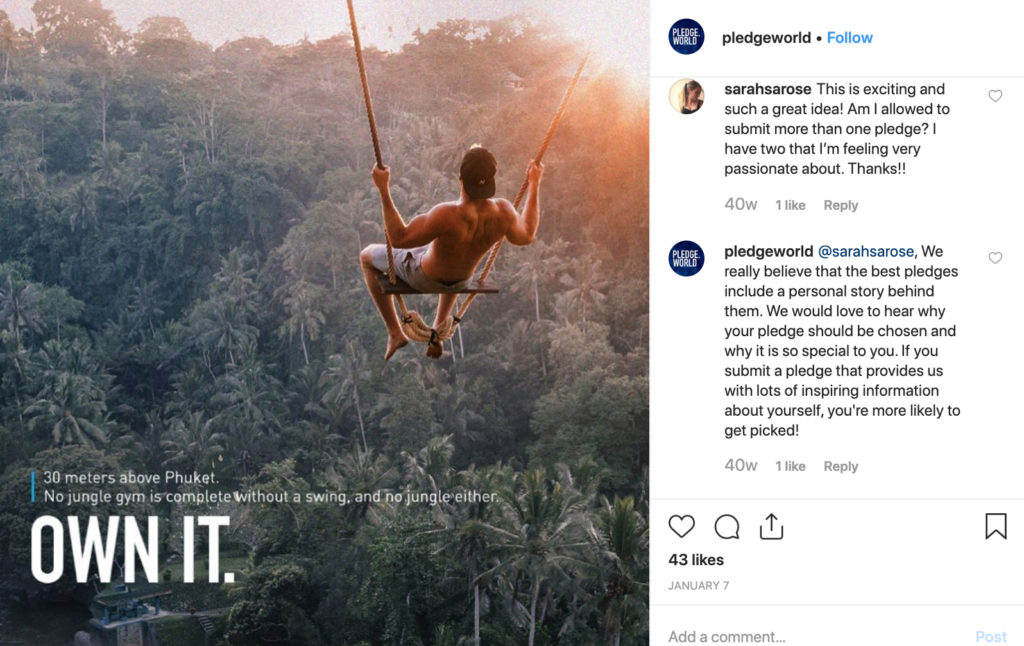The height and width of the screenshot is (646, 1024).
Task: Reply to pledgeworld's comment
Action: 840,466
